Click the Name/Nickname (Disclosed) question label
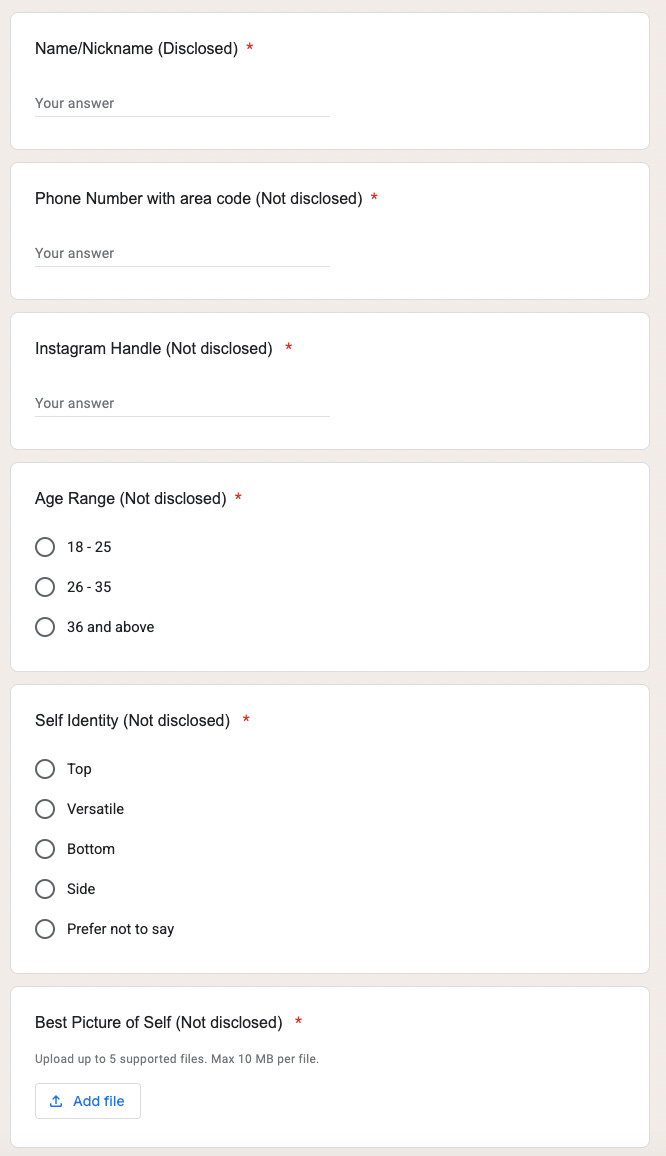The width and height of the screenshot is (666, 1156). (x=136, y=48)
